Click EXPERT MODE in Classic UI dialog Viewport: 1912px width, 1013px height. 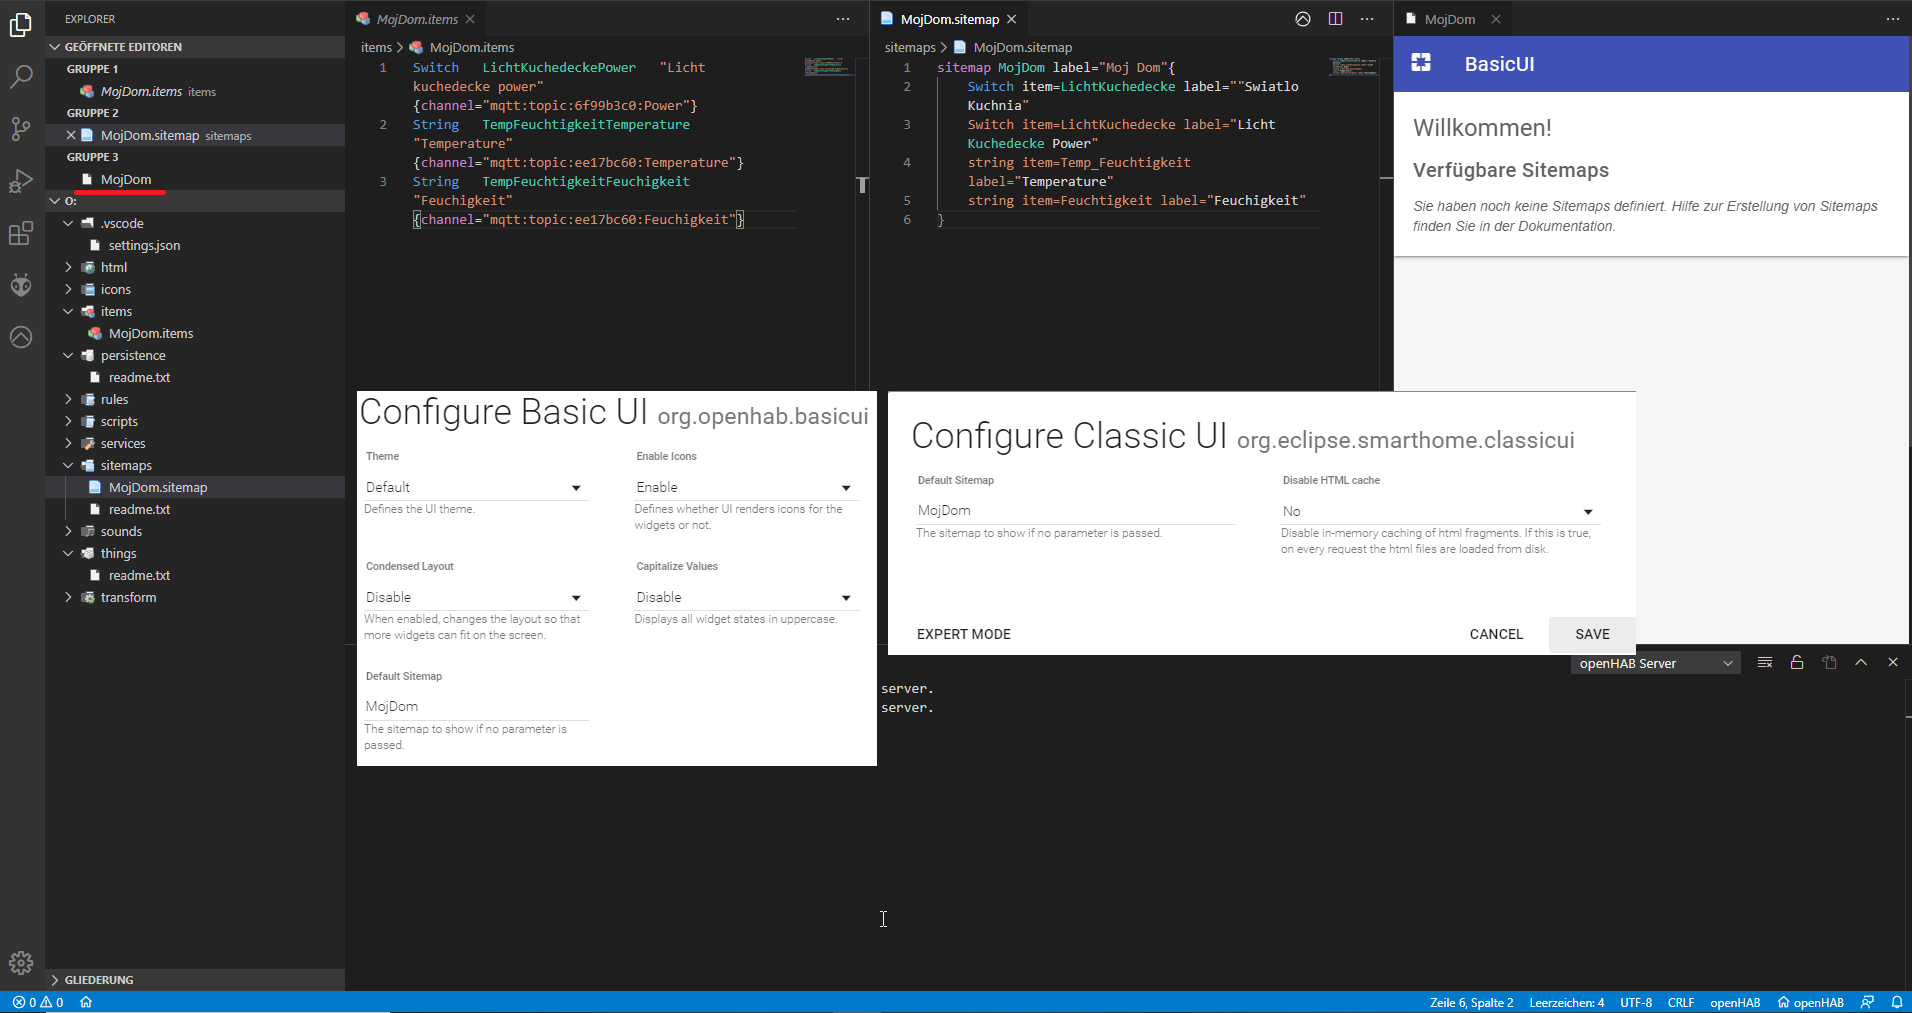(x=963, y=634)
